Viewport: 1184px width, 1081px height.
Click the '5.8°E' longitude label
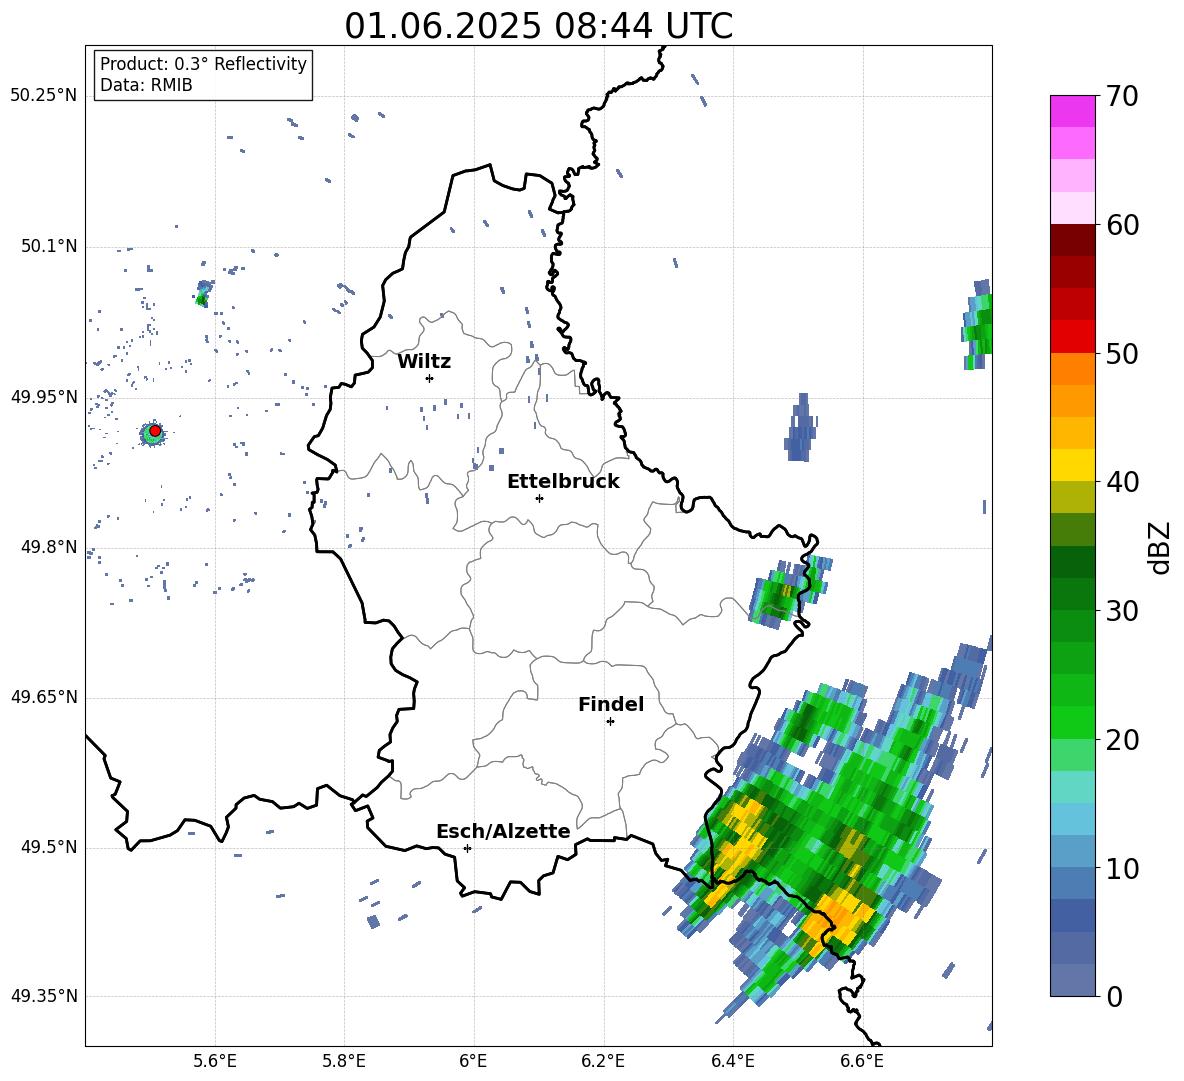(344, 1061)
